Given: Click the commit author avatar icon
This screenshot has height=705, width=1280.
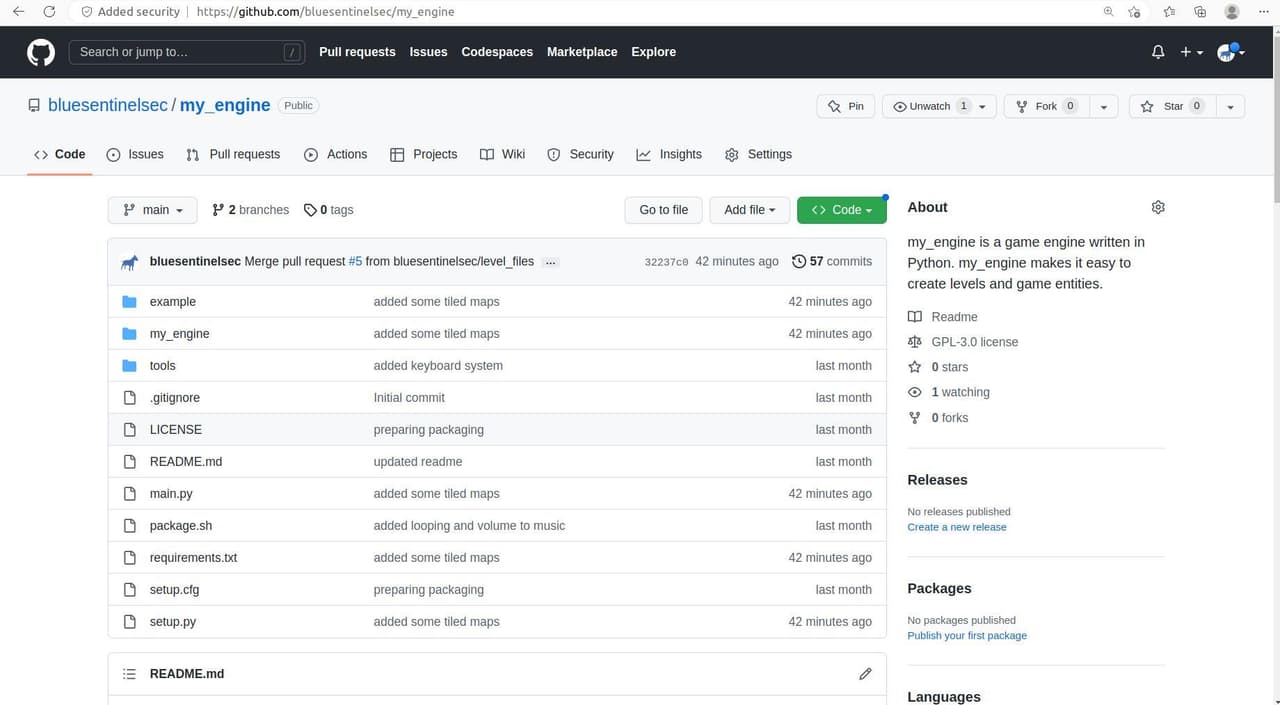Looking at the screenshot, I should pyautogui.click(x=130, y=262).
